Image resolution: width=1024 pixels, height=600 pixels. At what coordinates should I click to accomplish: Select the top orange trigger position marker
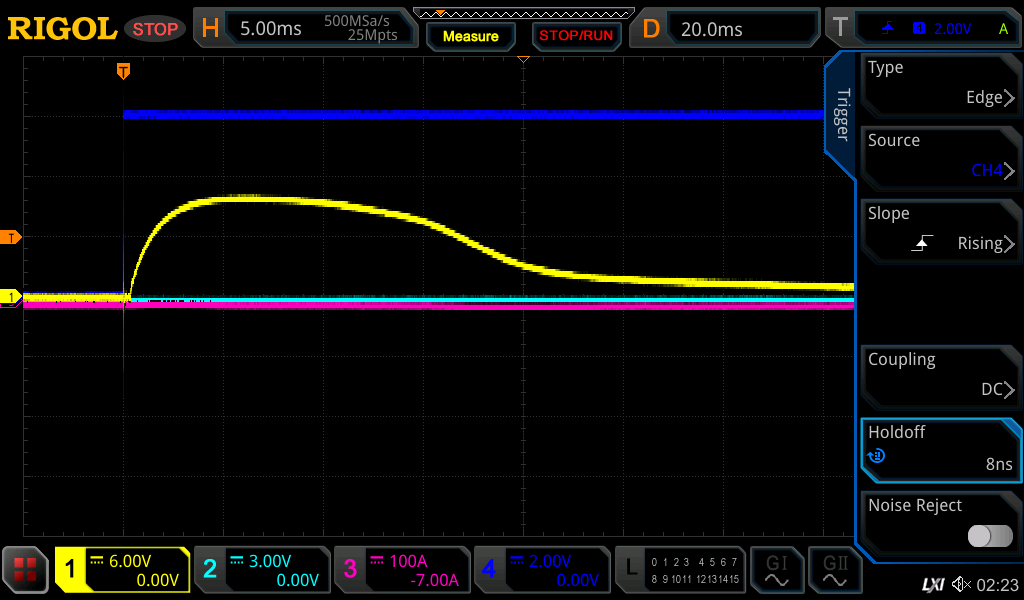123,71
